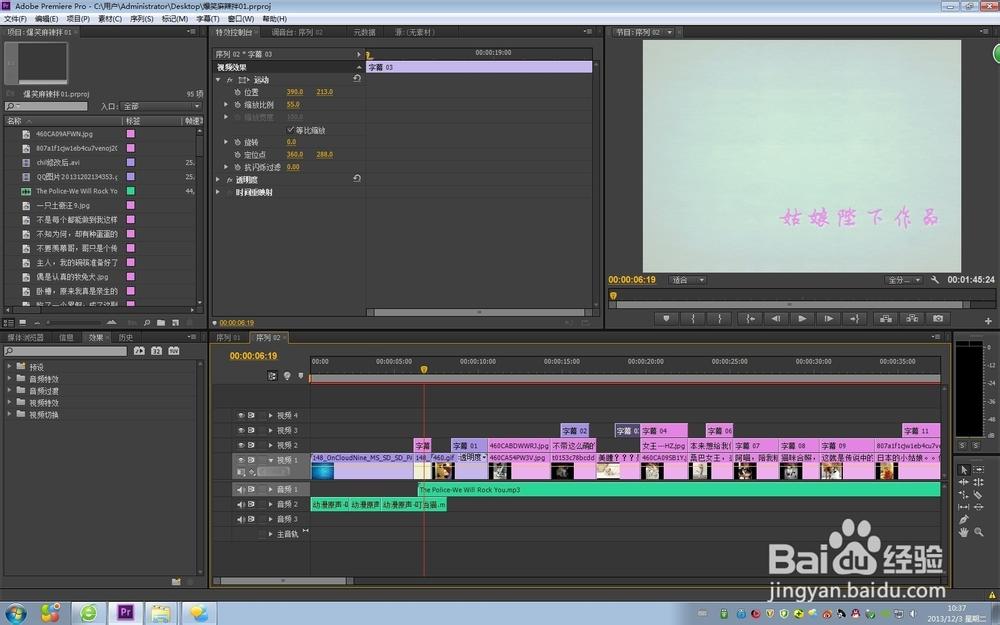The image size is (1000, 625).
Task: Click the Export Frame camera icon
Action: click(x=937, y=318)
